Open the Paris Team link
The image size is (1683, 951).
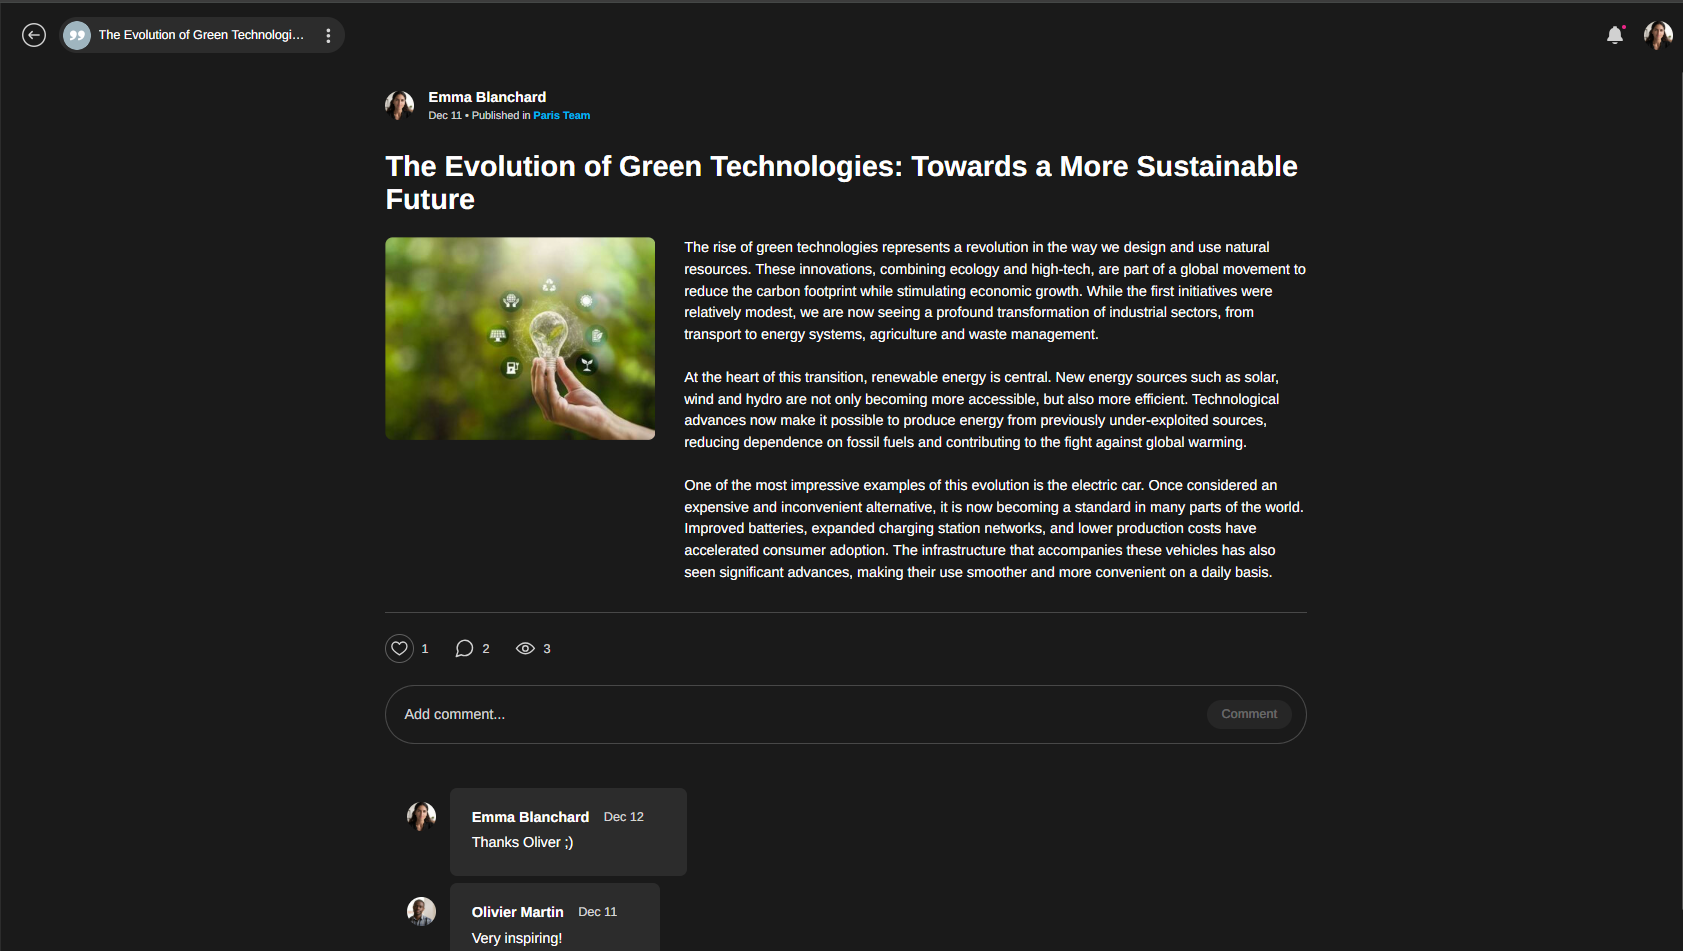tap(561, 116)
